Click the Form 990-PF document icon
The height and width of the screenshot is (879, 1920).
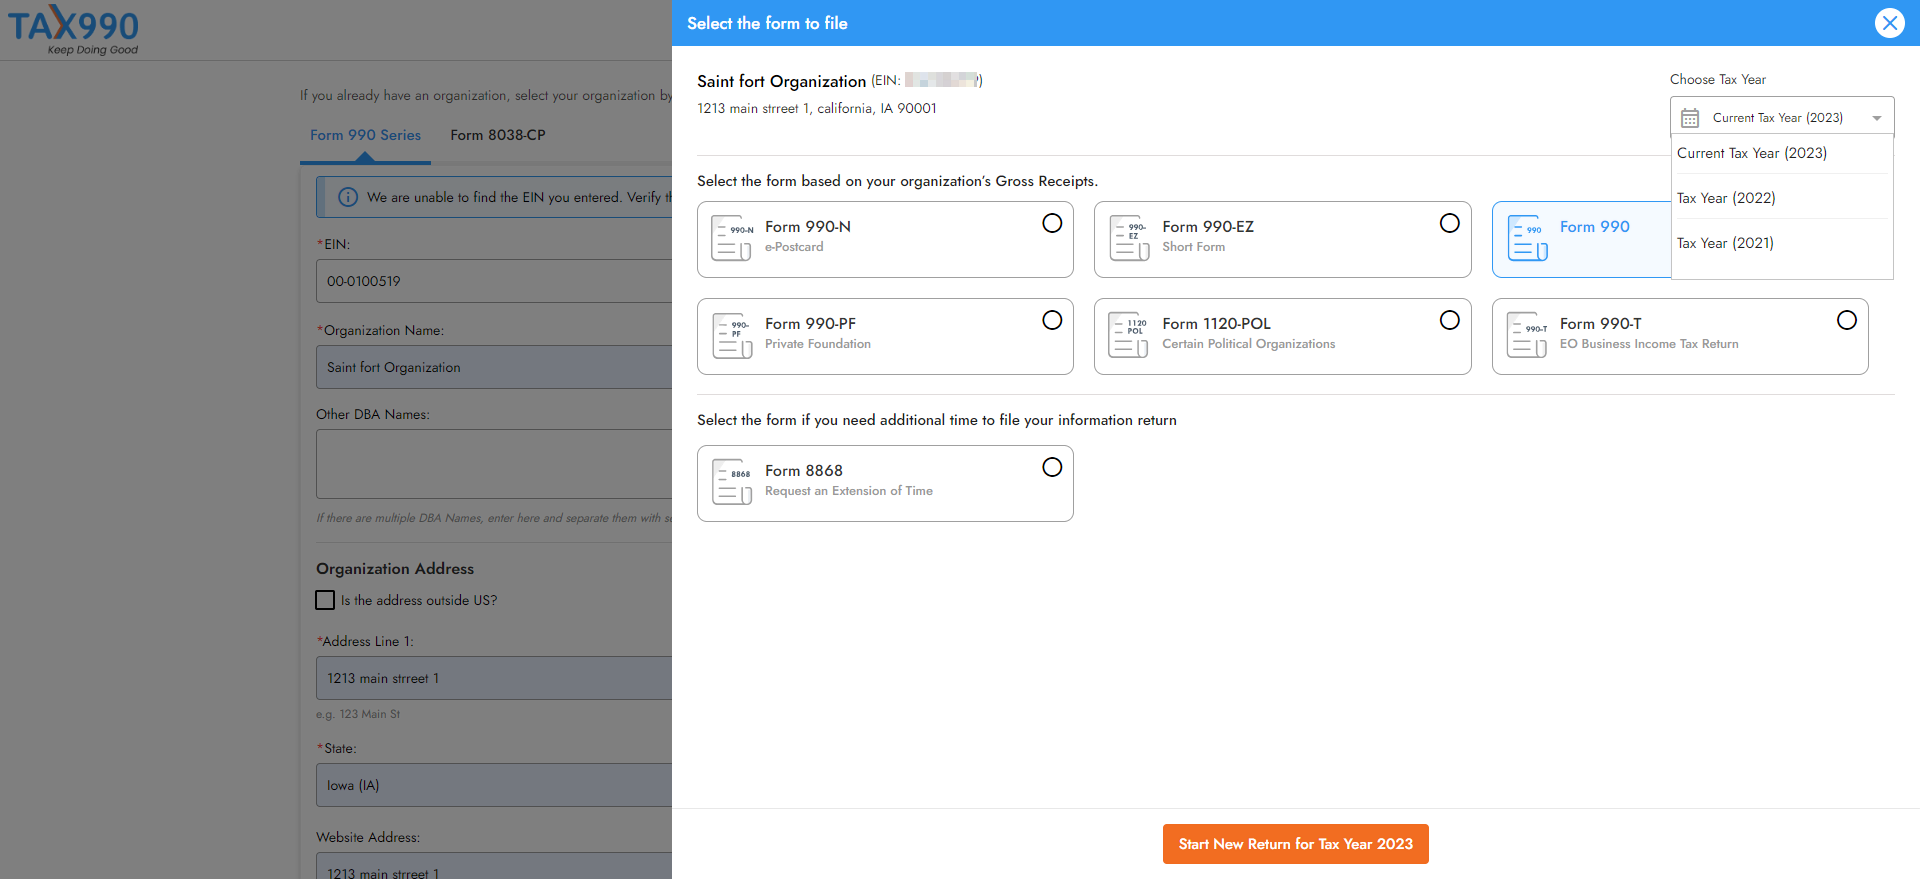coord(731,335)
